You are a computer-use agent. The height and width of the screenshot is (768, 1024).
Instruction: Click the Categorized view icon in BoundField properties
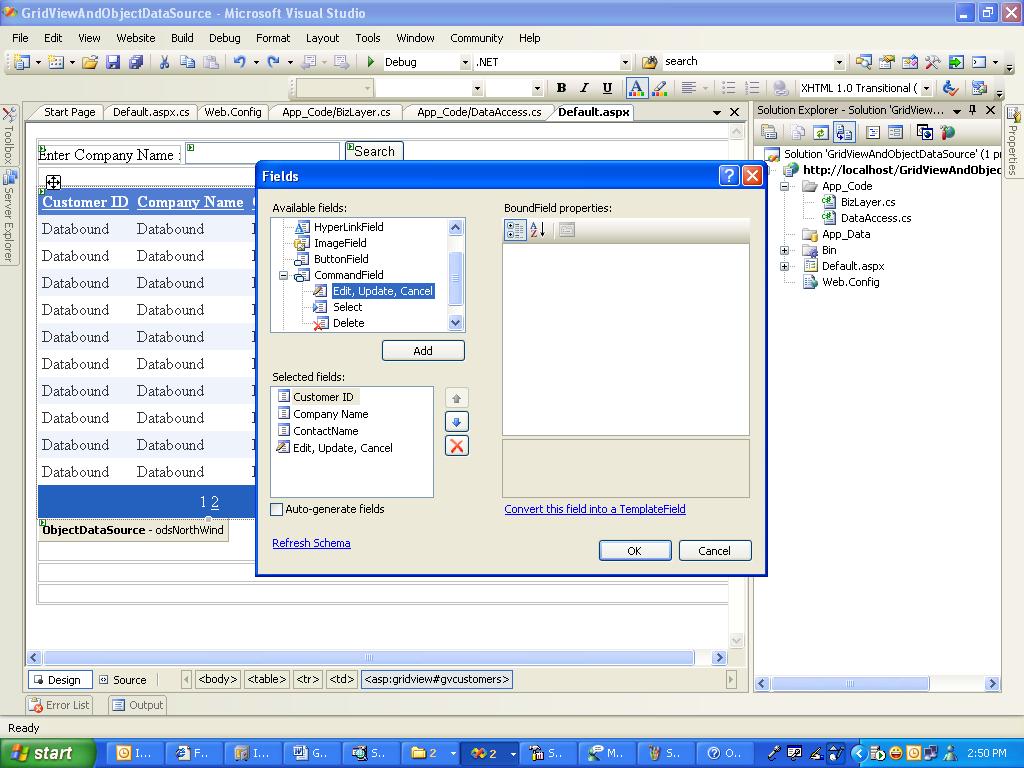click(x=515, y=230)
